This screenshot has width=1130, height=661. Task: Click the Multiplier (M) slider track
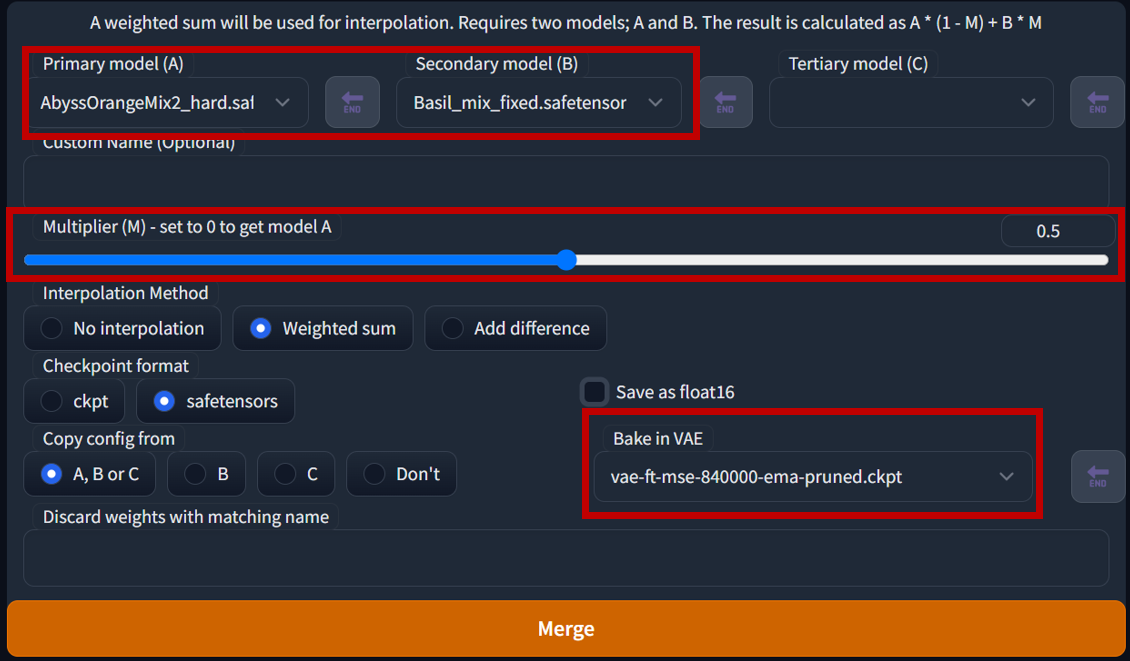(566, 260)
